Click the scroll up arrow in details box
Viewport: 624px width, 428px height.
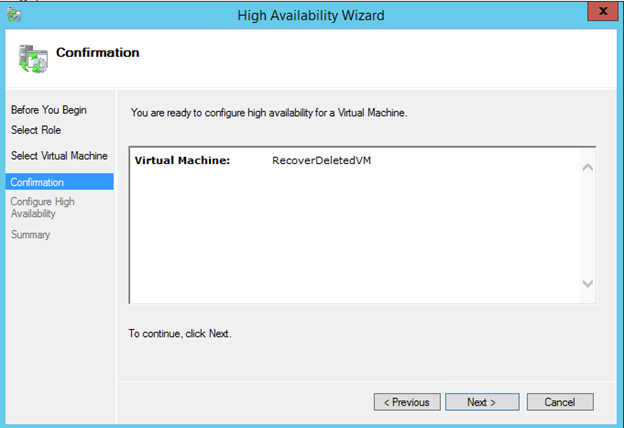coord(587,166)
